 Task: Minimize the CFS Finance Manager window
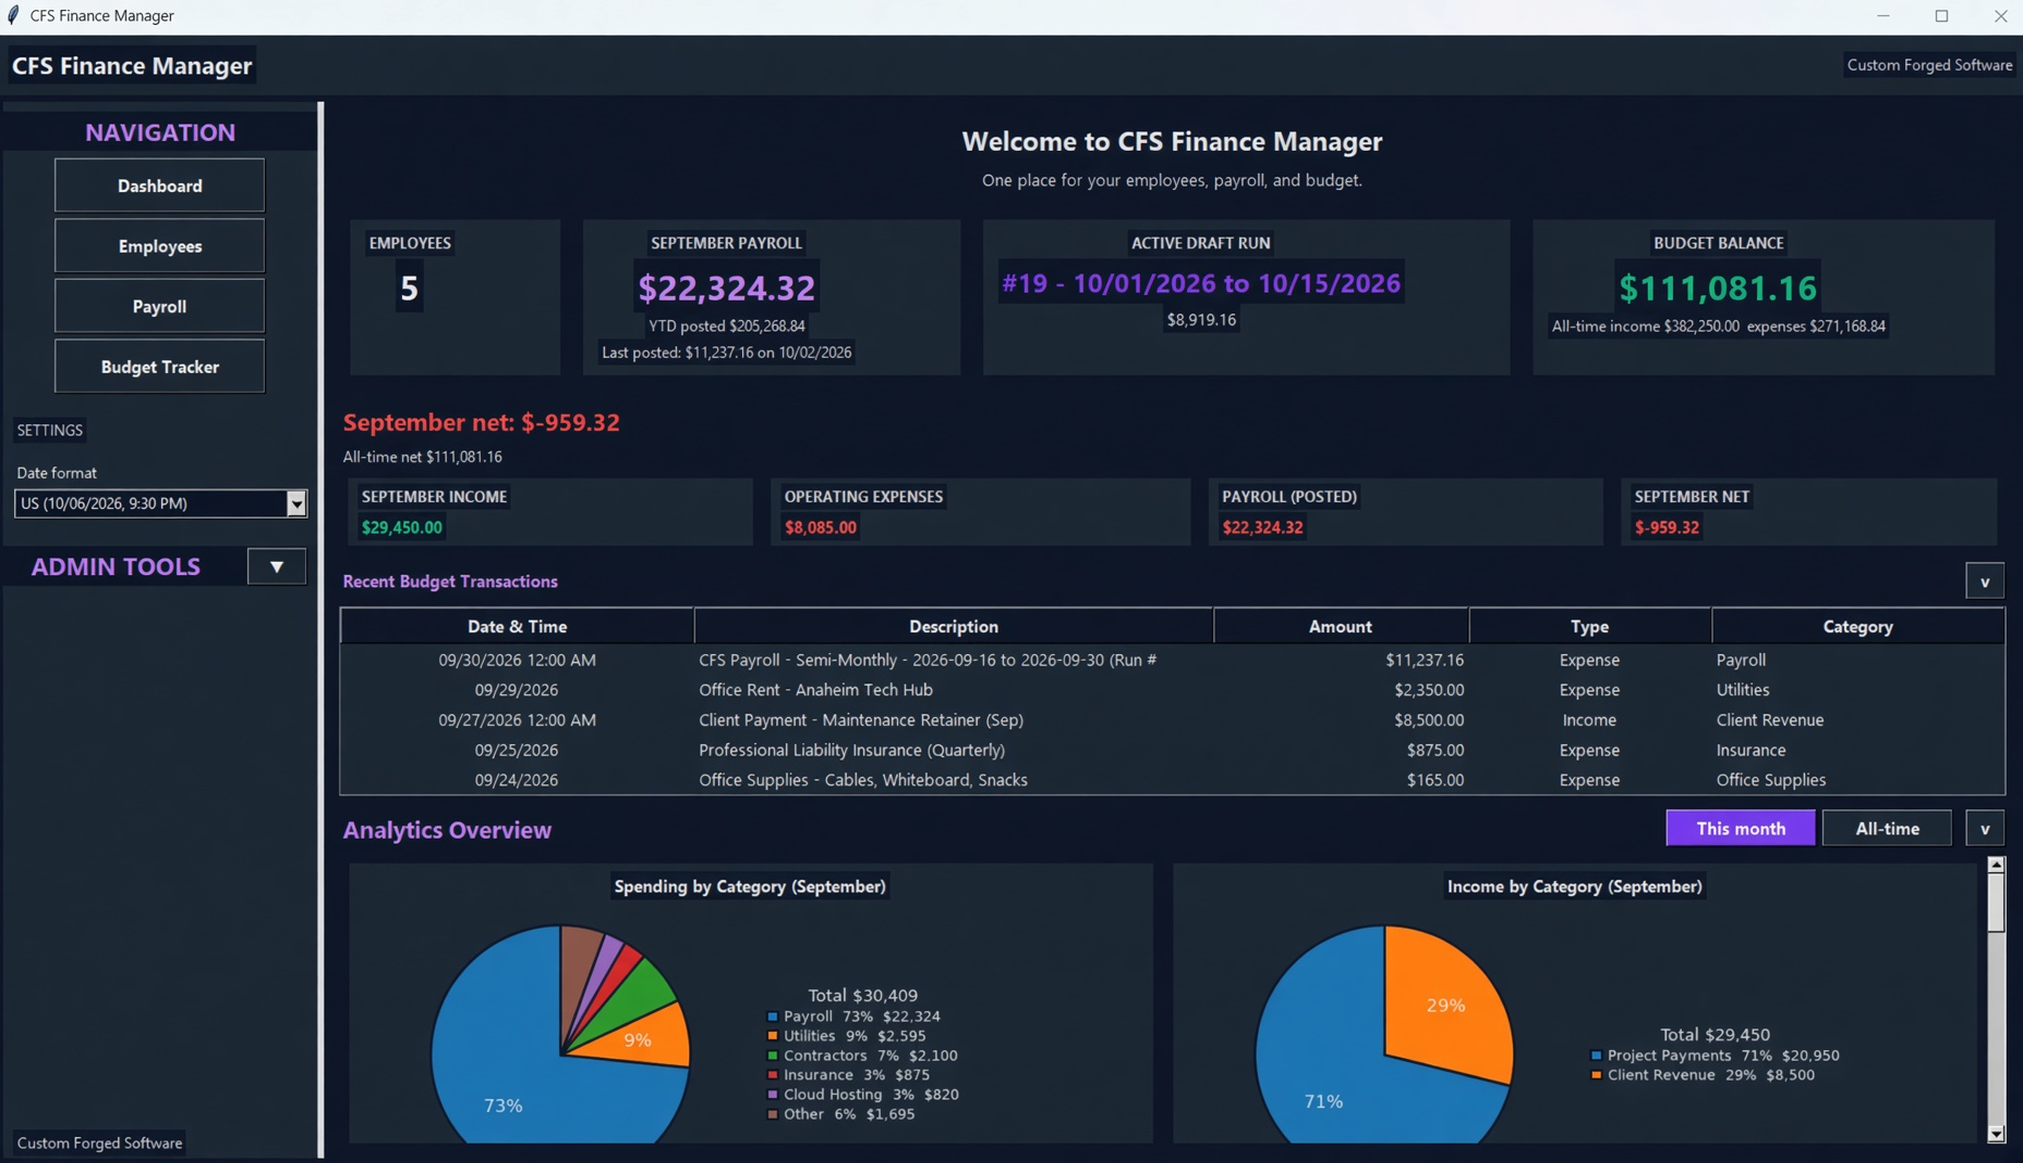1883,16
